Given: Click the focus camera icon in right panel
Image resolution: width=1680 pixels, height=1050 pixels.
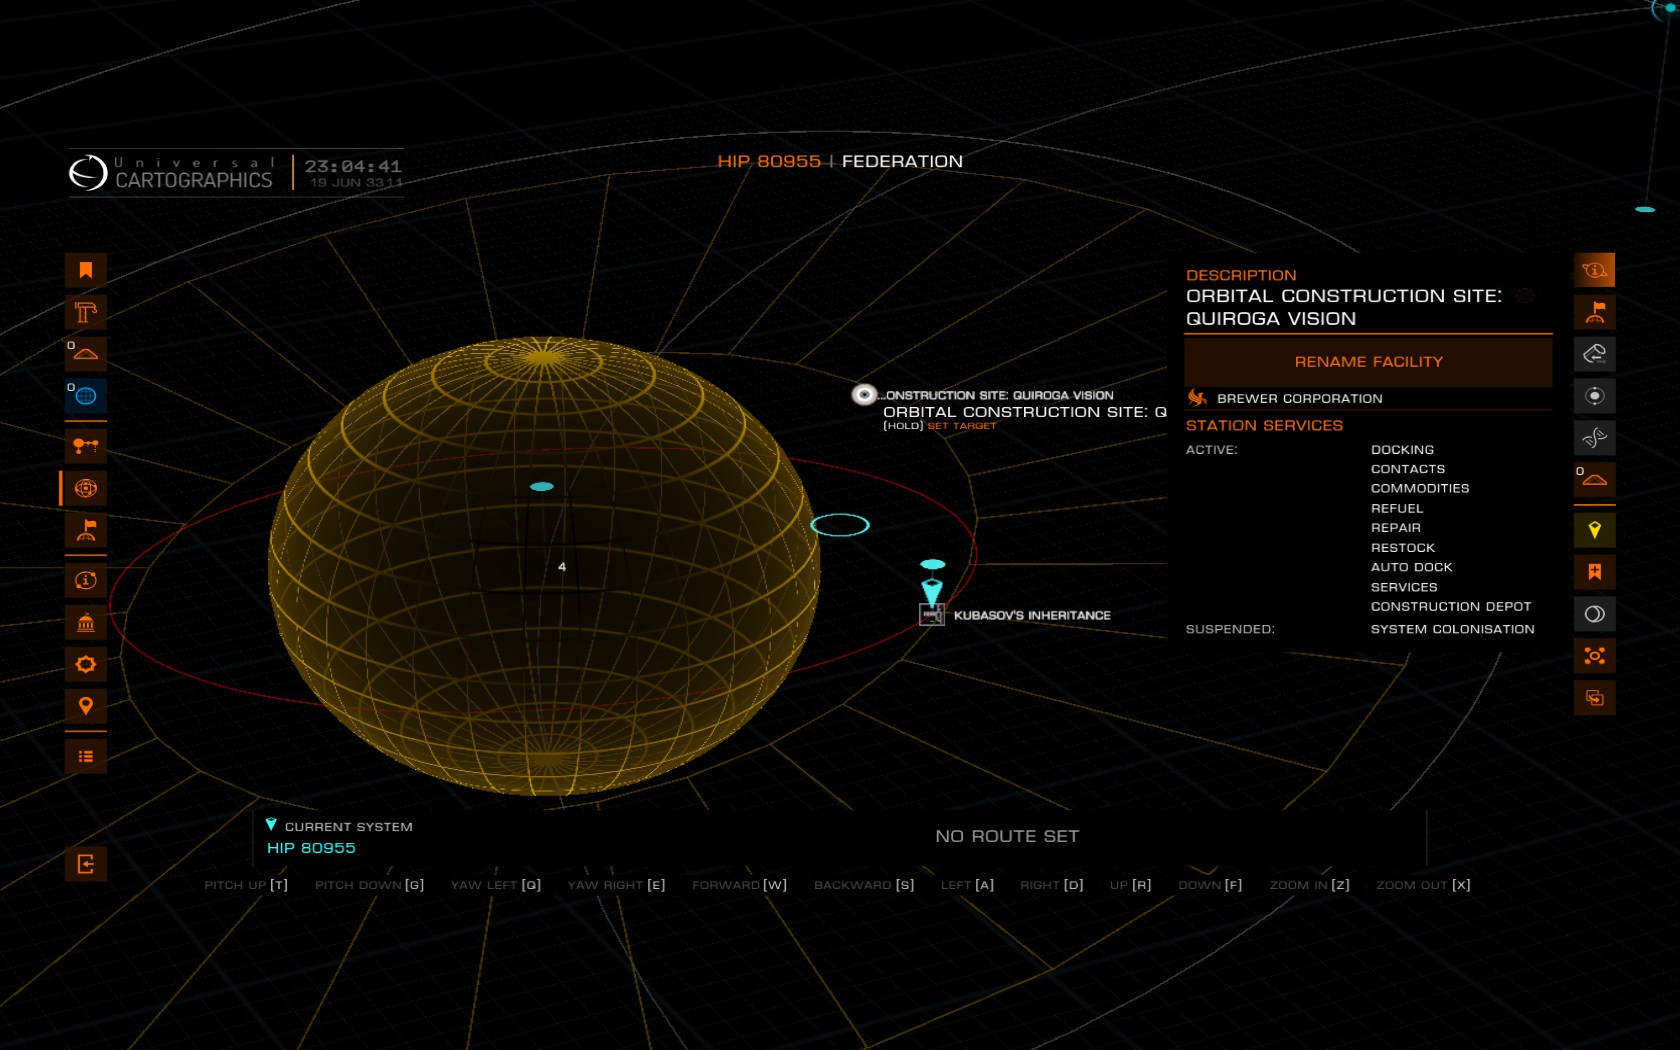Looking at the screenshot, I should click(1595, 656).
